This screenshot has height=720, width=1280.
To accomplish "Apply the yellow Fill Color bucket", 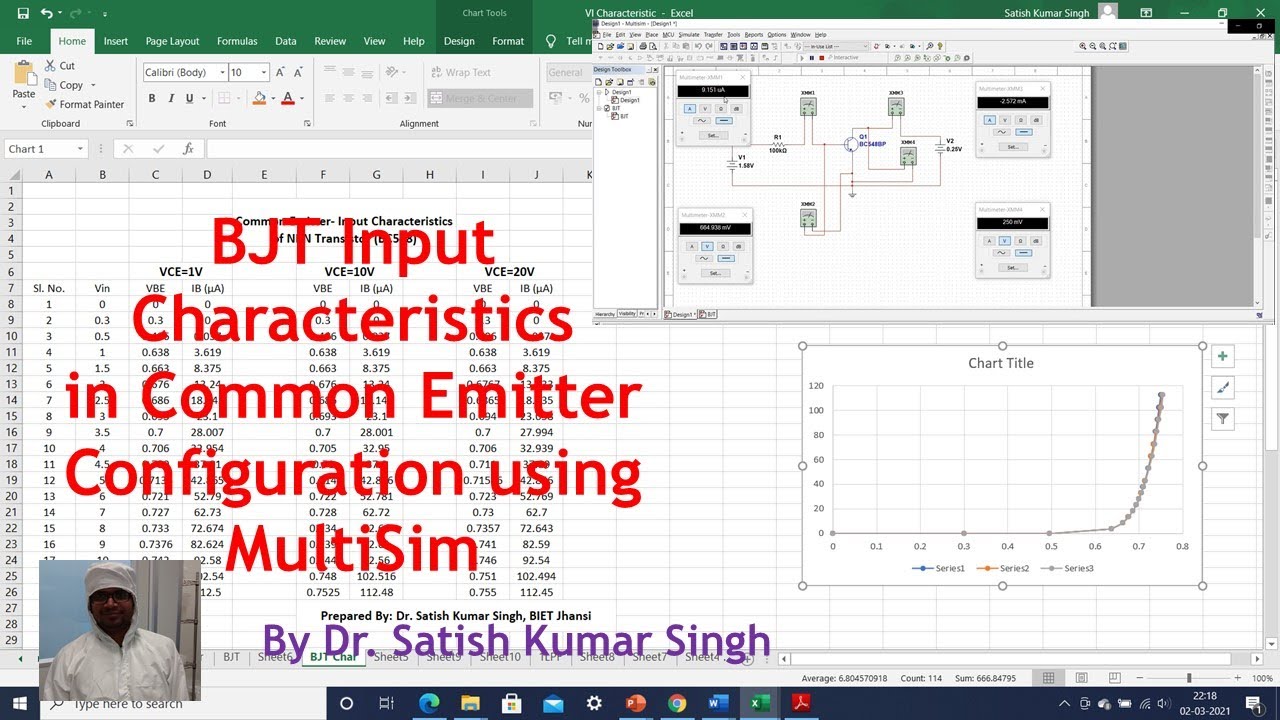I will [260, 98].
